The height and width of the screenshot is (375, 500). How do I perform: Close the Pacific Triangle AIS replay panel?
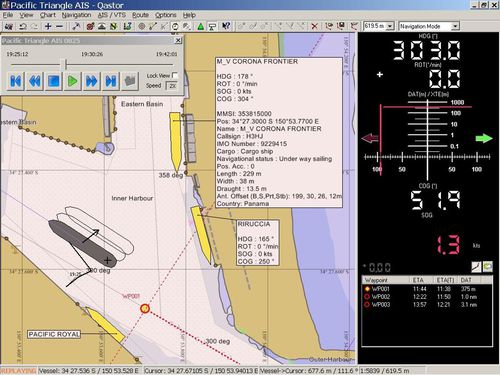point(178,40)
